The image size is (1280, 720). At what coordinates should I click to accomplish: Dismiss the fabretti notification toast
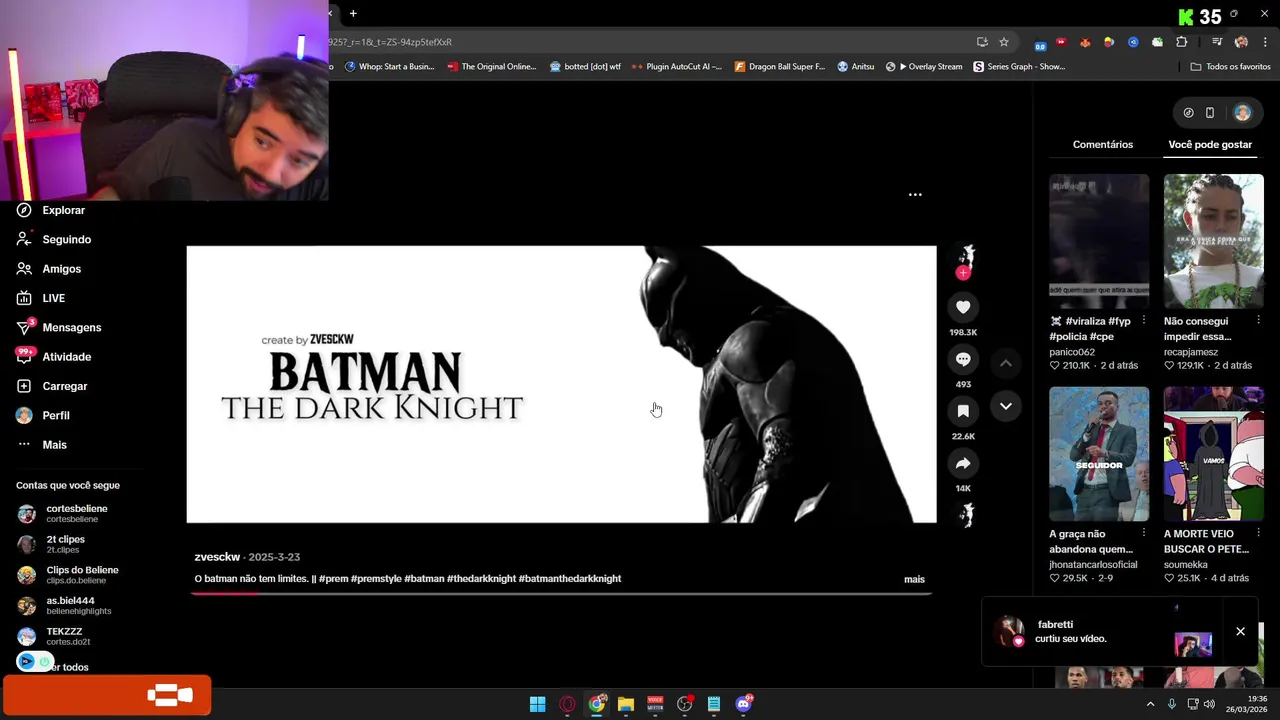click(x=1240, y=631)
